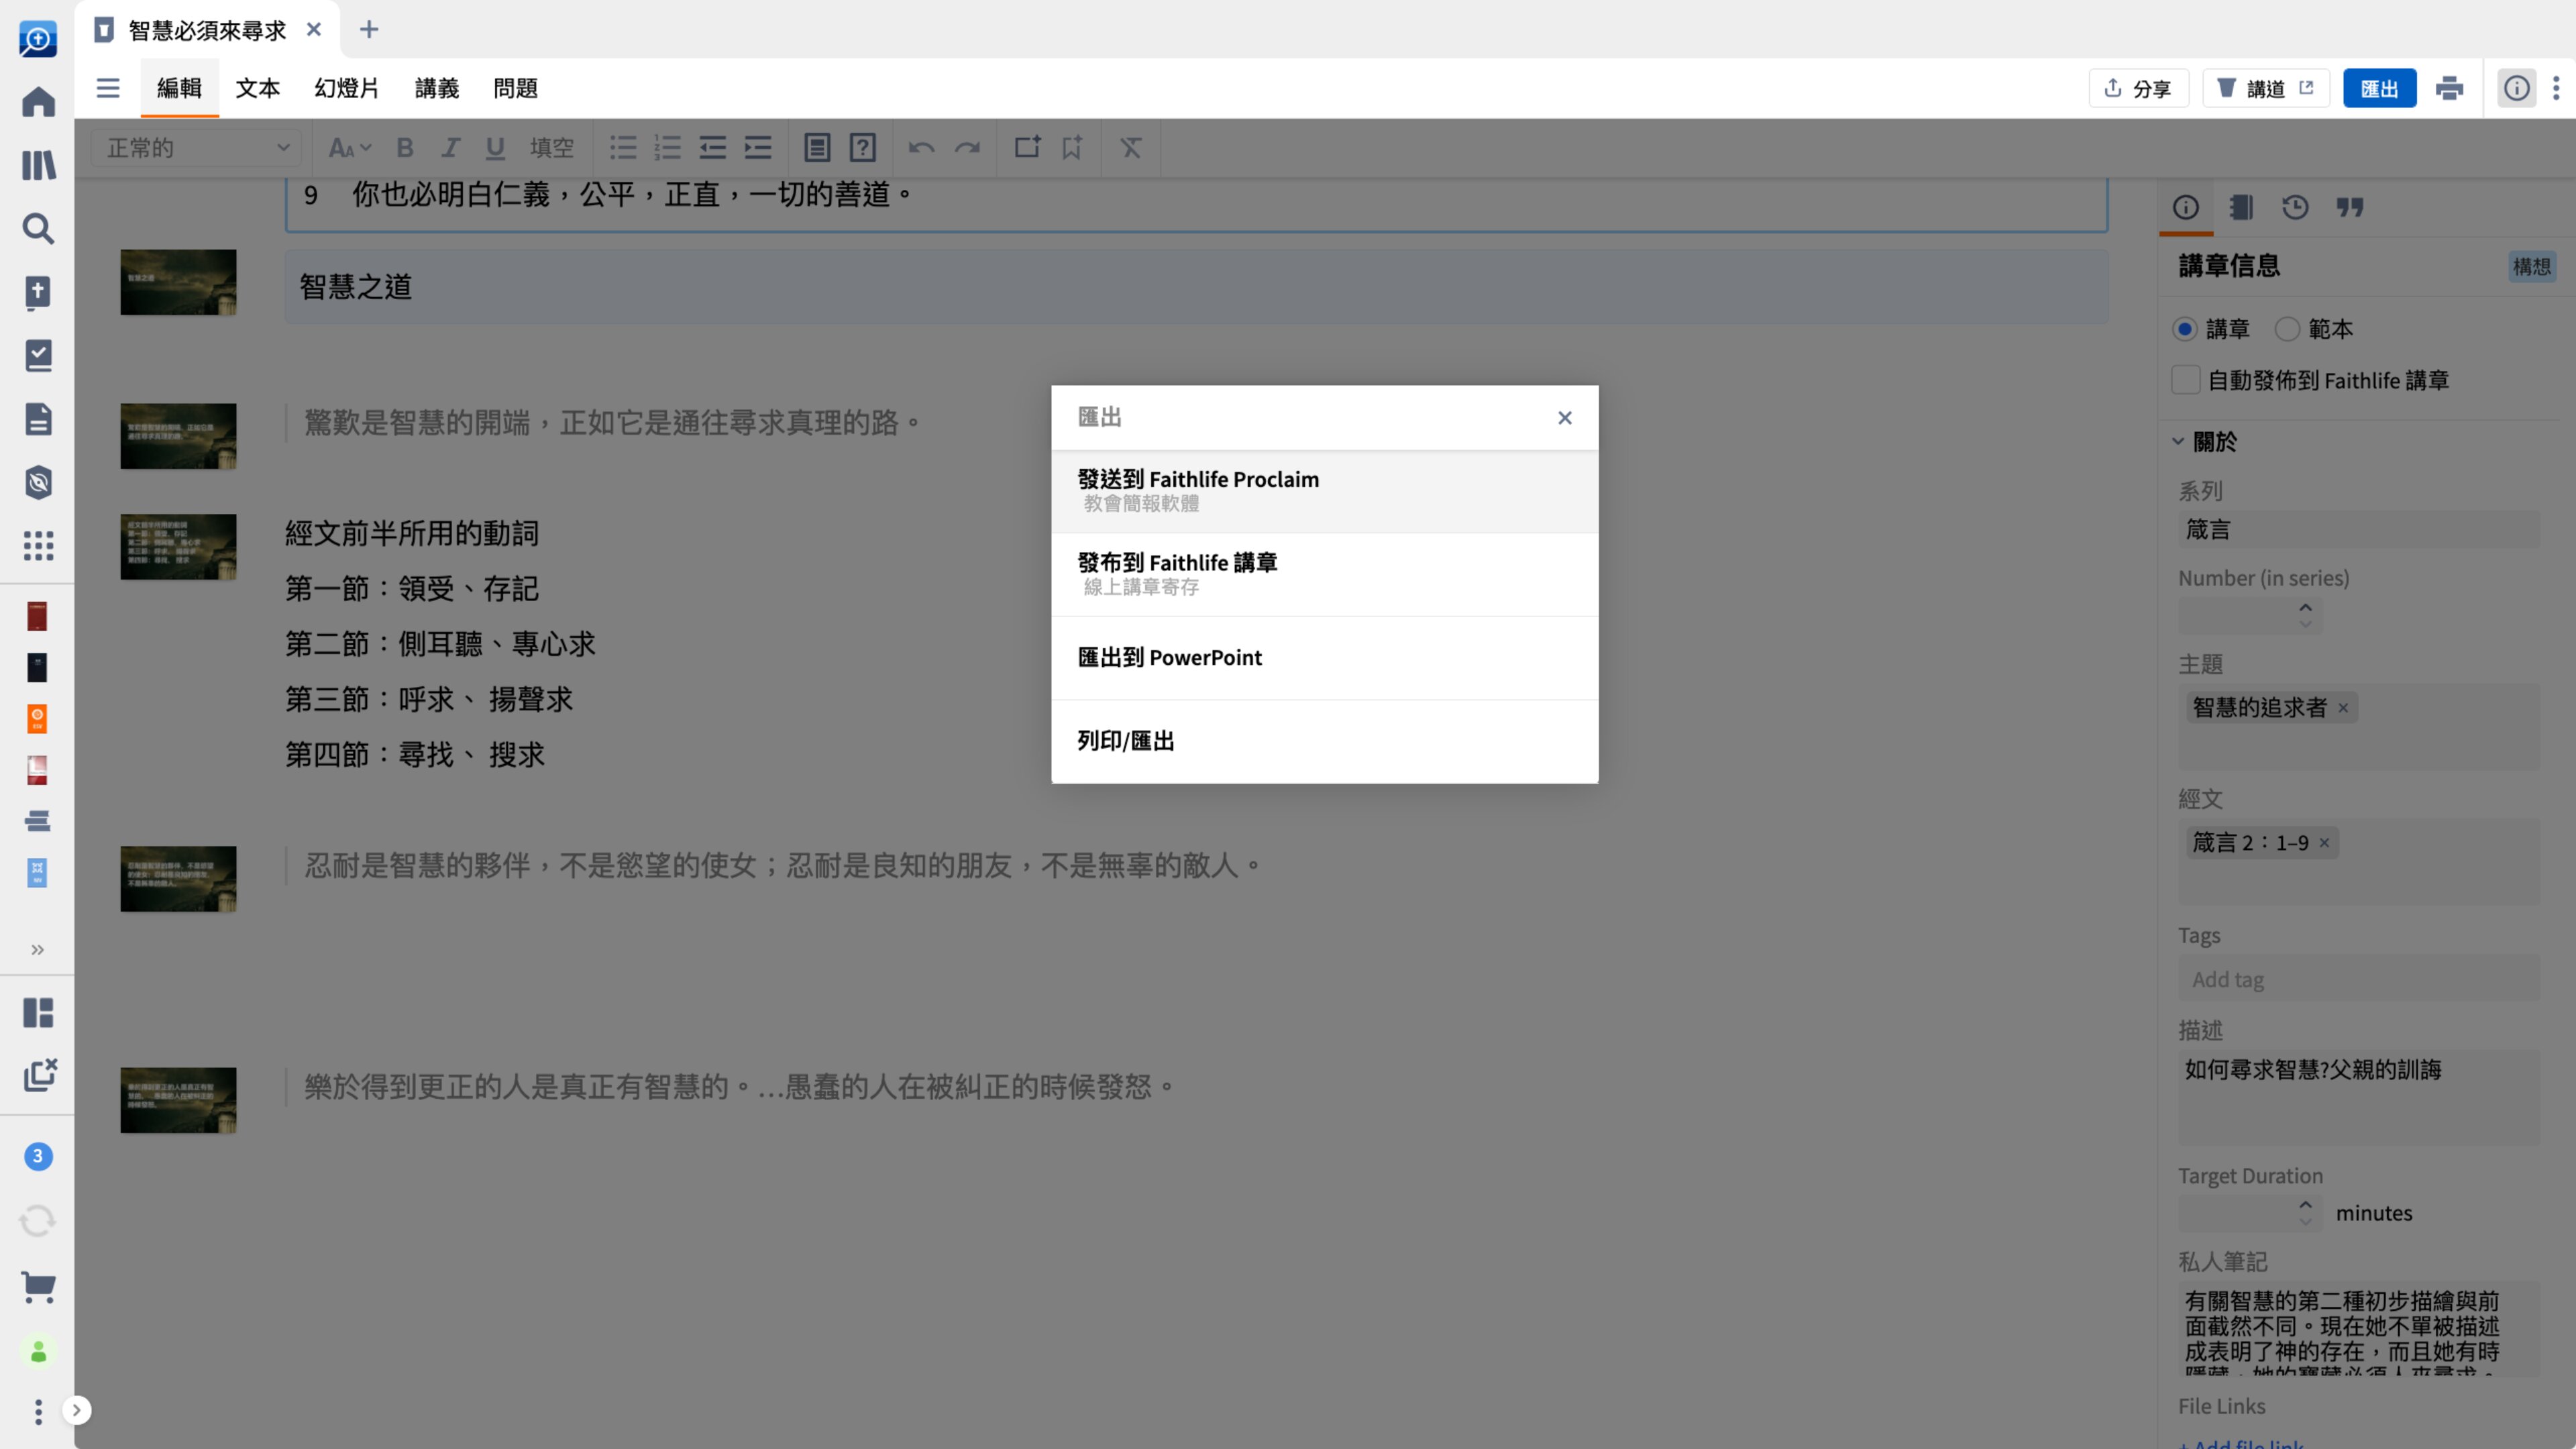Image resolution: width=2576 pixels, height=1449 pixels.
Task: Click the Add tag input field
Action: (2358, 979)
